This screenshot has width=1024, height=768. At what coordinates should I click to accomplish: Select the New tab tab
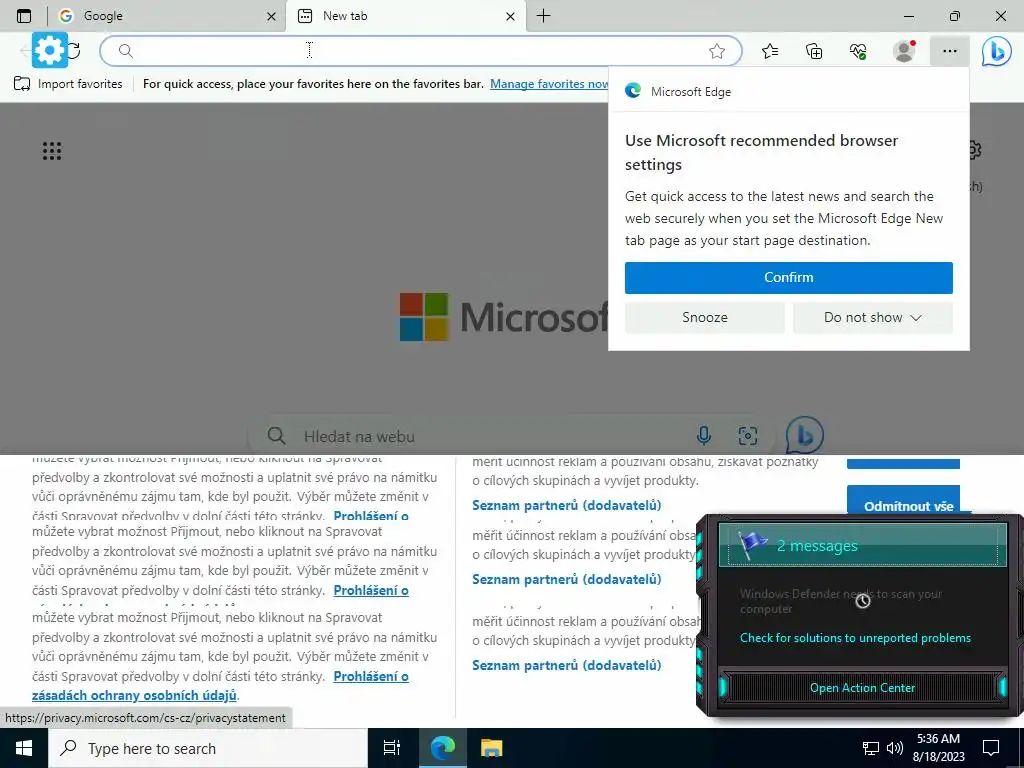click(x=406, y=16)
